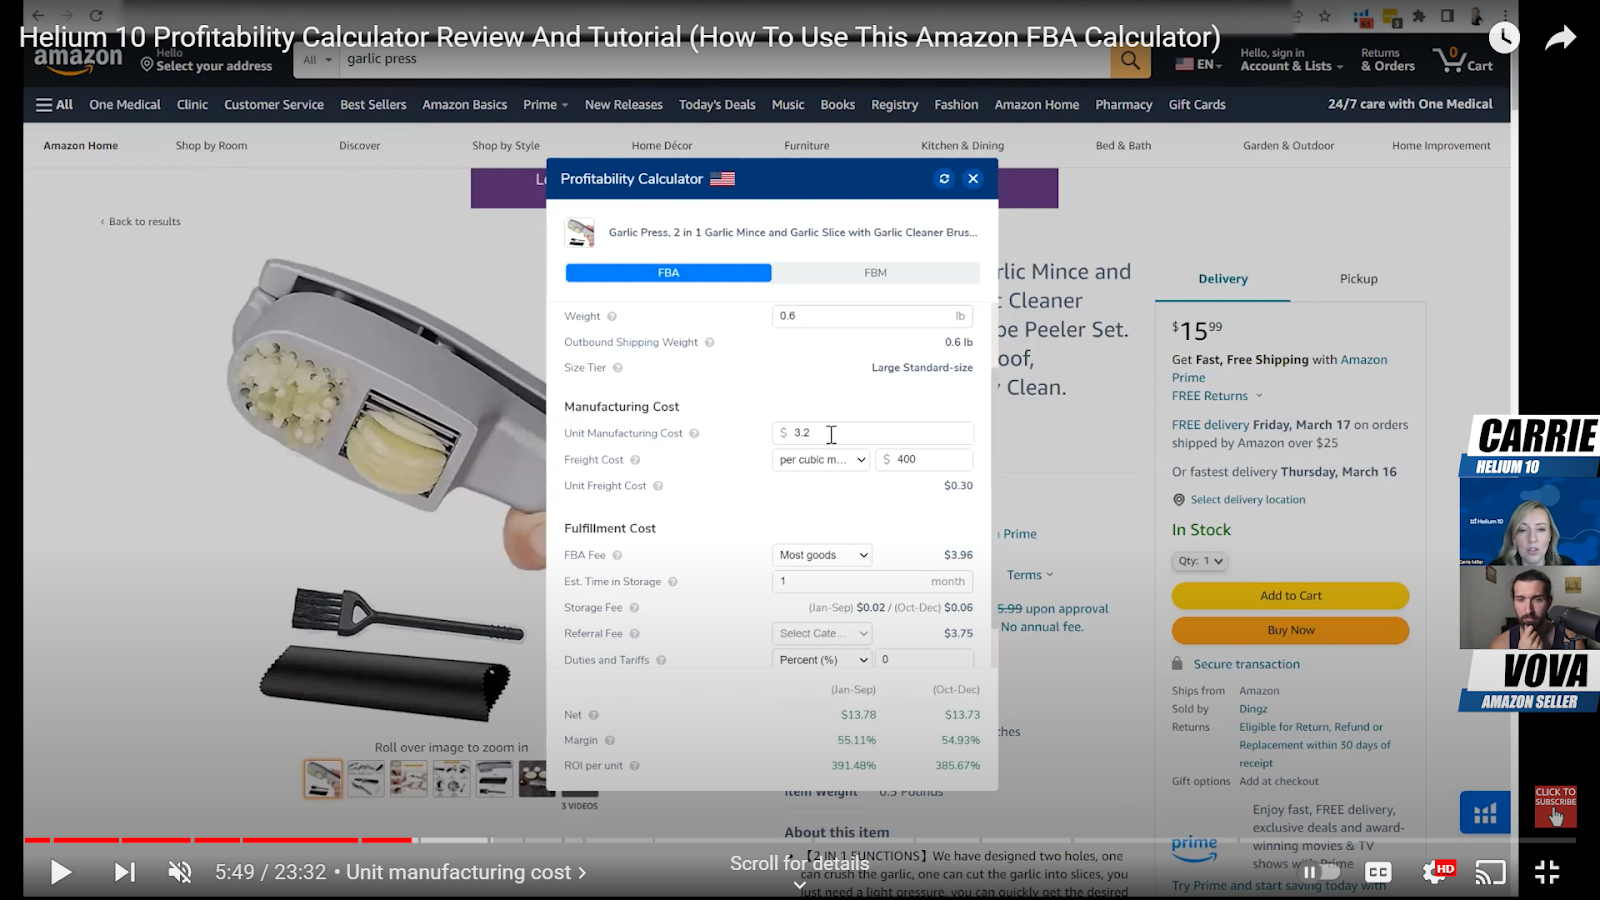Open seller Dingz link
Viewport: 1600px width, 900px height.
pyautogui.click(x=1253, y=709)
